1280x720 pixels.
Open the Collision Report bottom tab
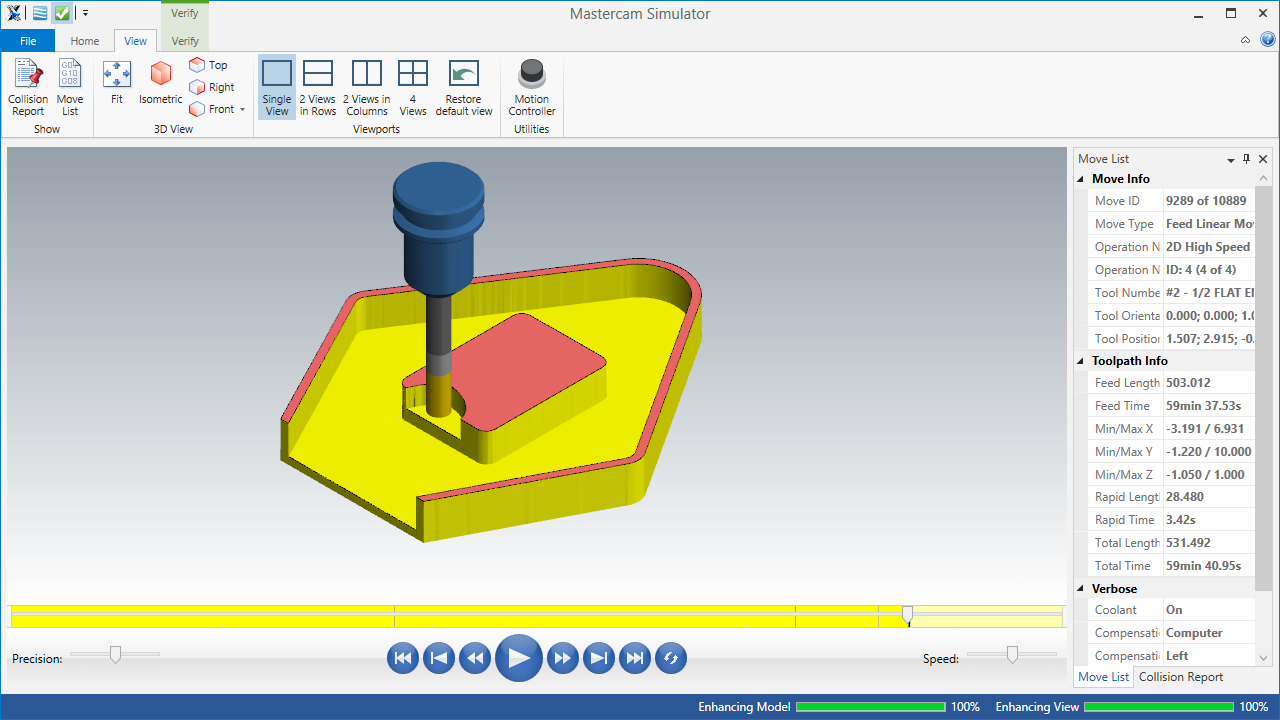pos(1181,677)
